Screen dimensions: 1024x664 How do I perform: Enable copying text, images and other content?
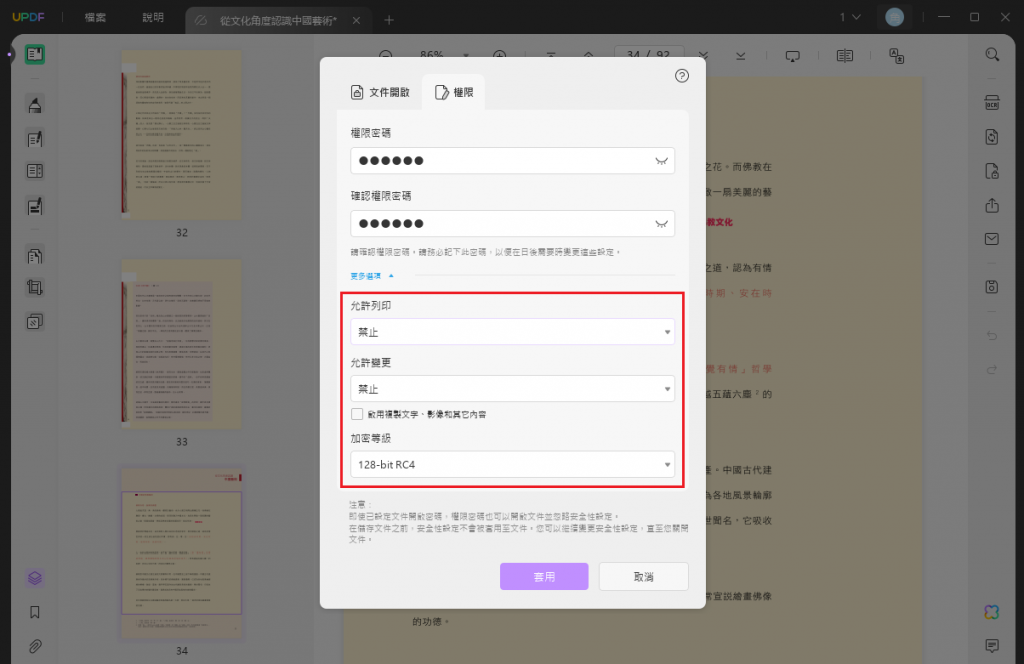[x=357, y=414]
